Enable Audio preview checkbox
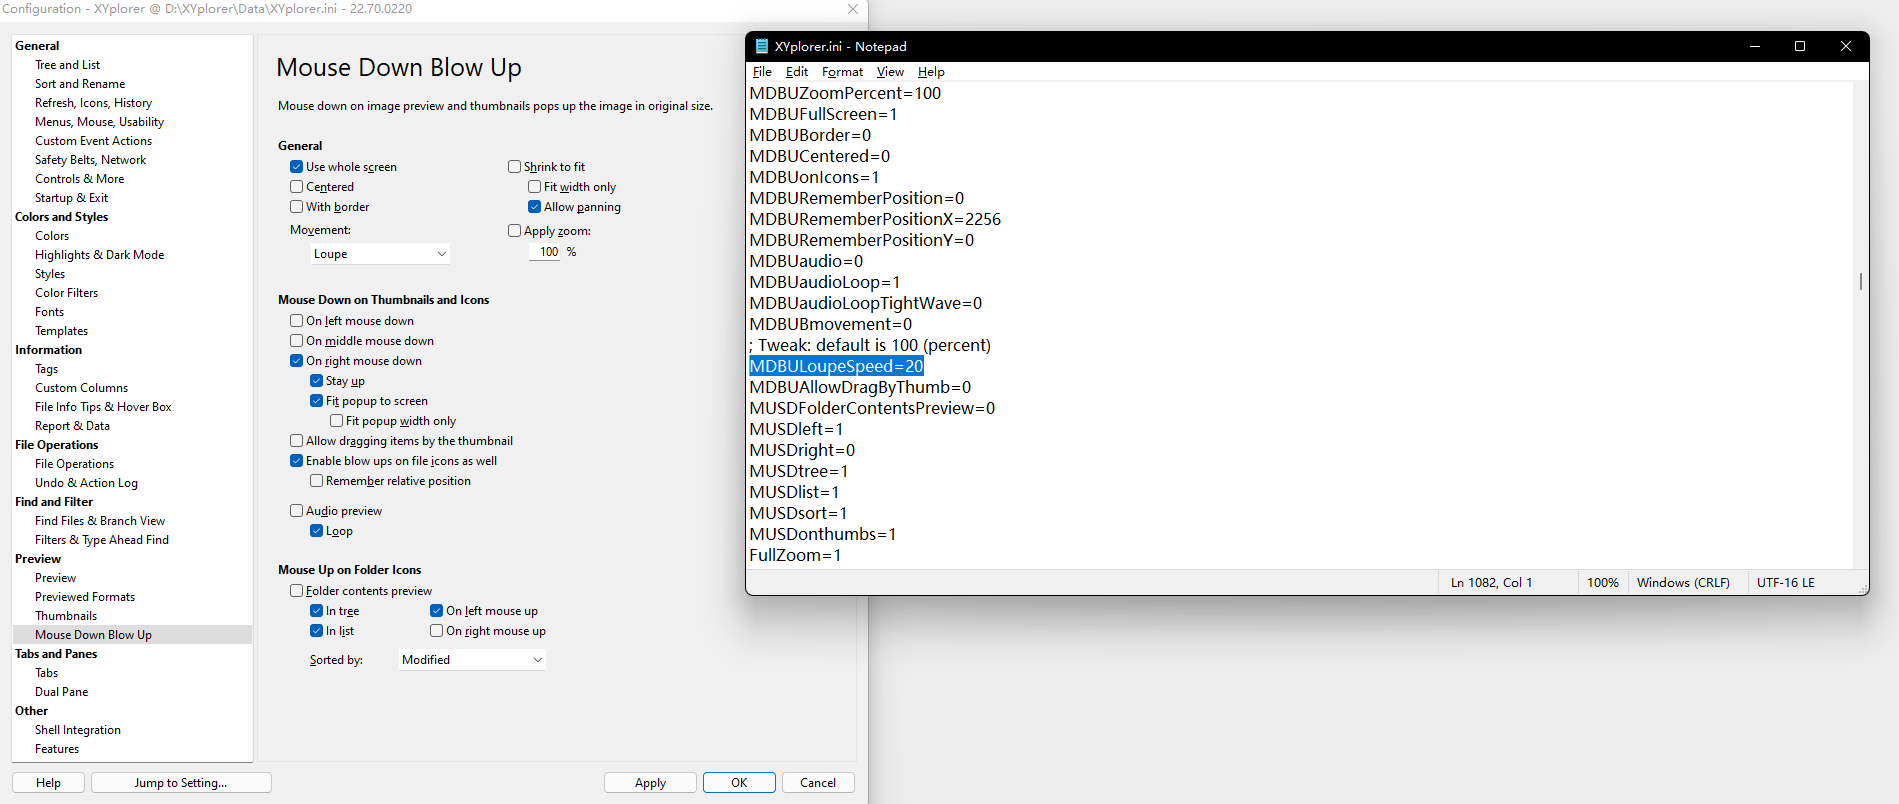 pos(297,511)
